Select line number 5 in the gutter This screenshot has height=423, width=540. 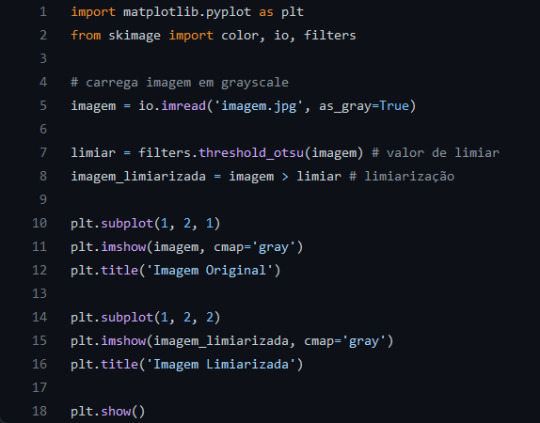coord(43,106)
